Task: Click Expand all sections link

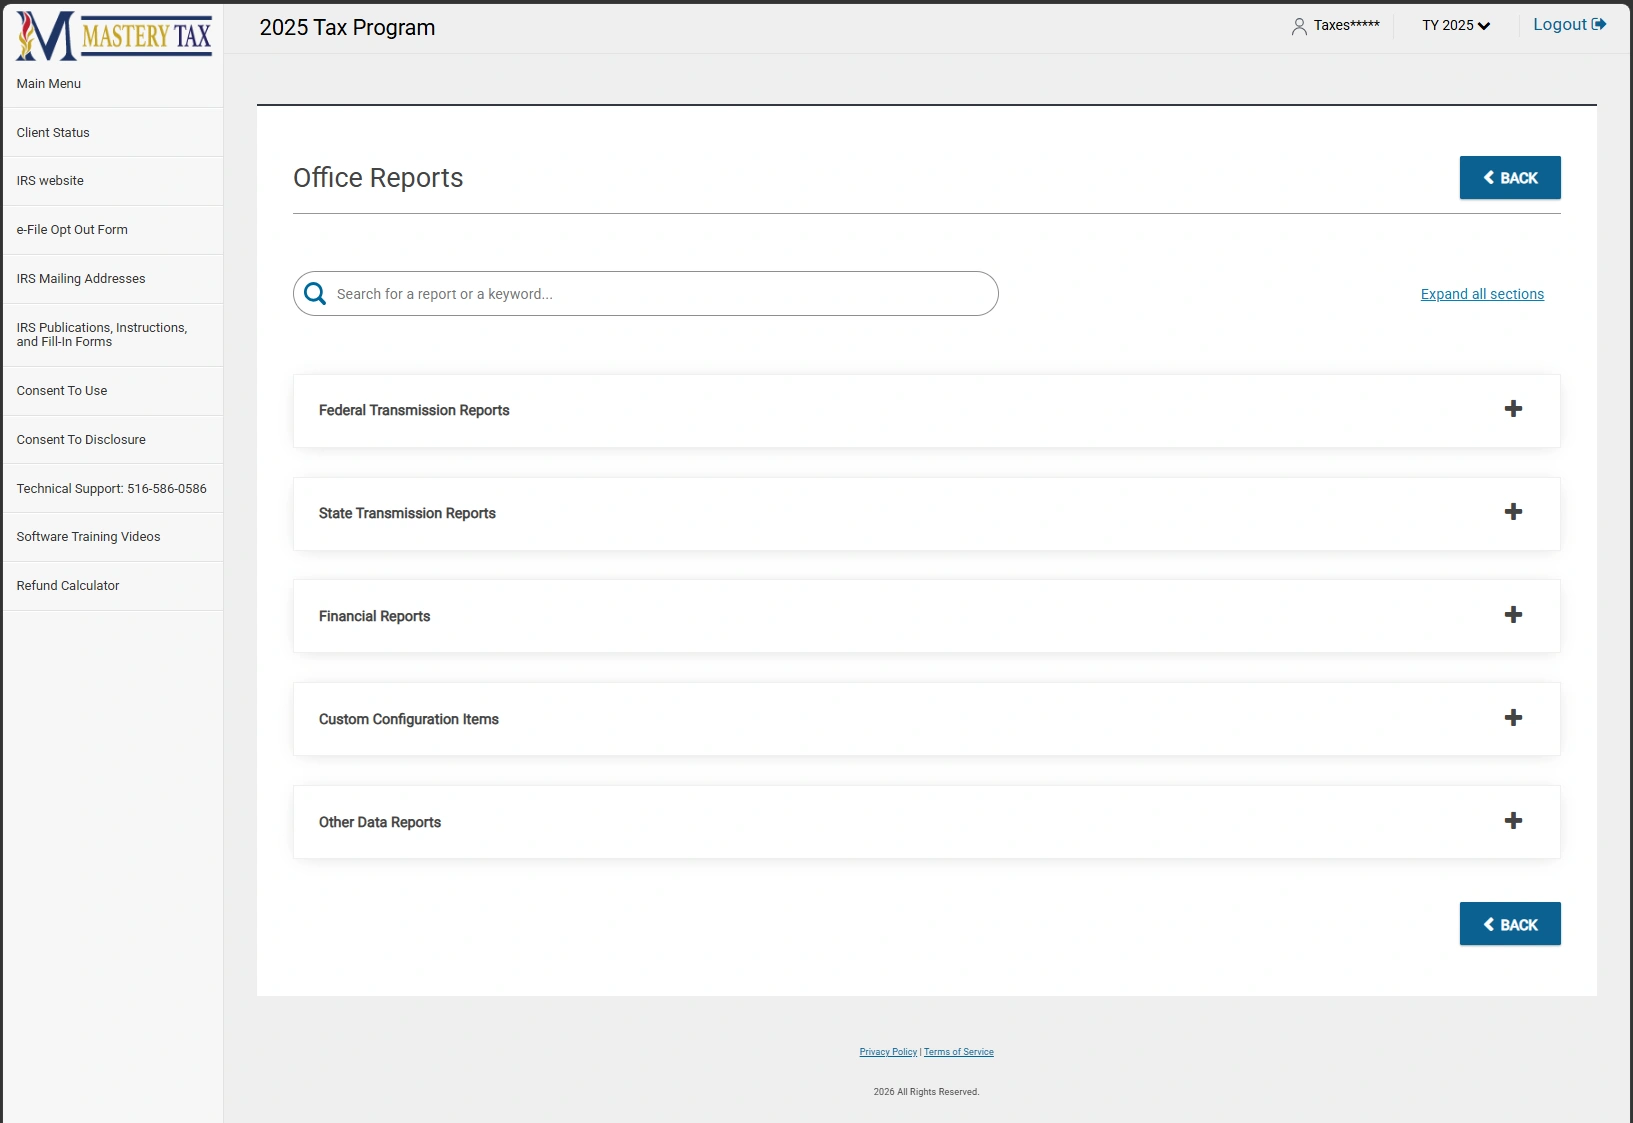Action: (1482, 294)
